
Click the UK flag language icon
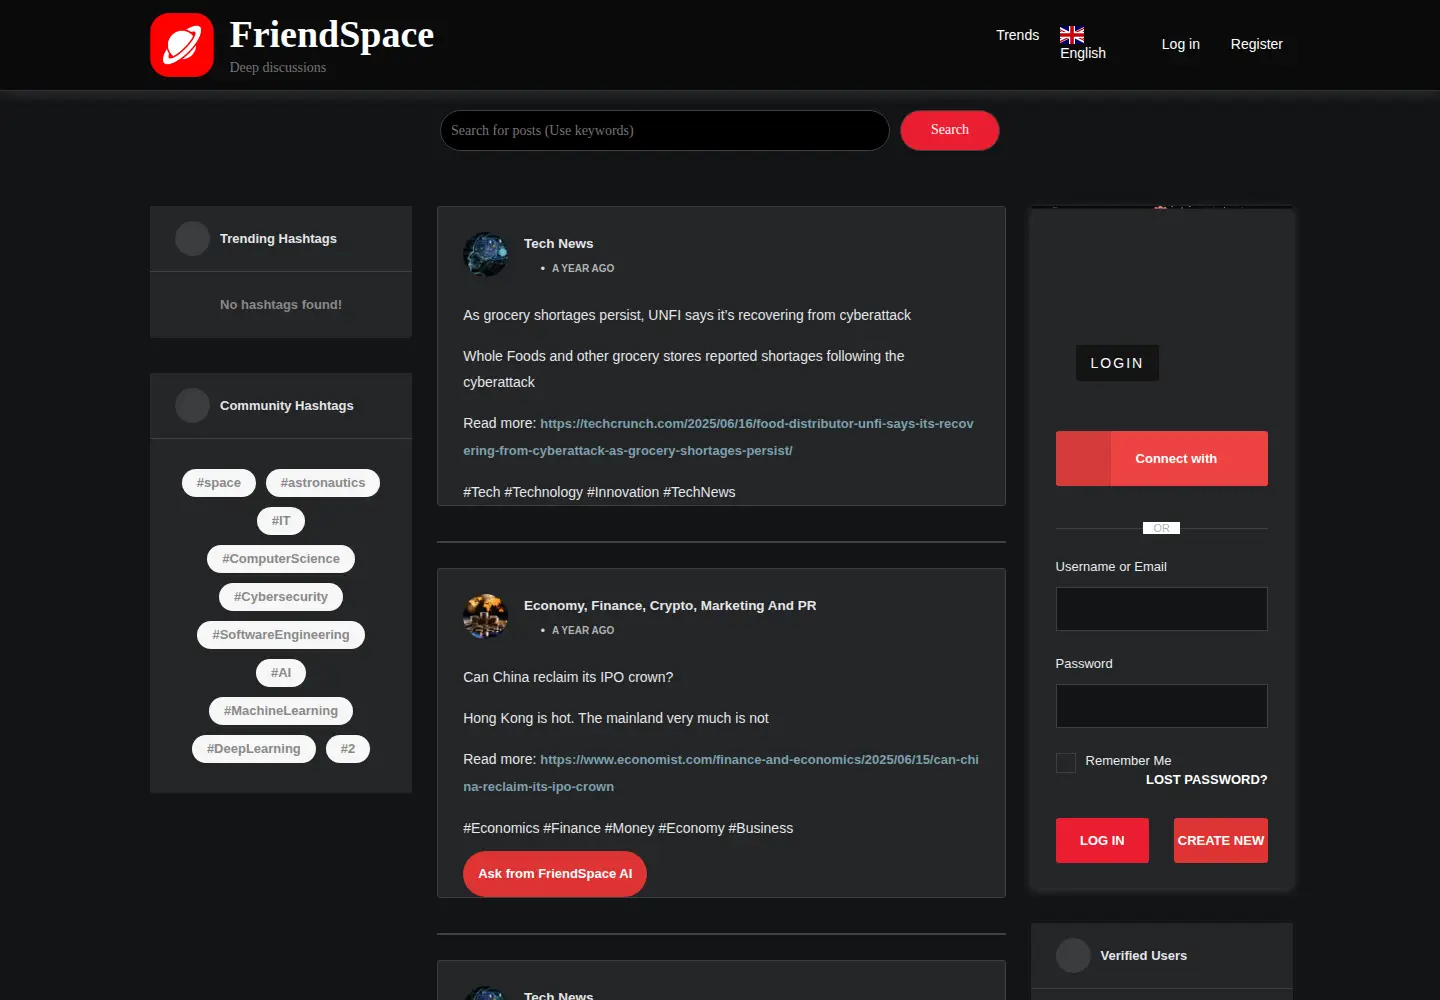(x=1072, y=35)
